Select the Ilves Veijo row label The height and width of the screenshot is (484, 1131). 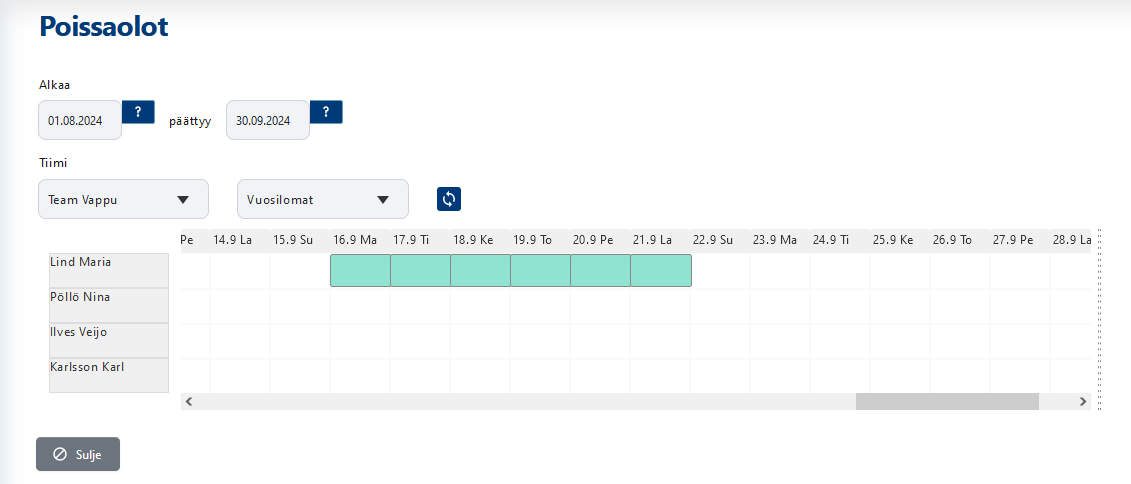[x=108, y=340]
